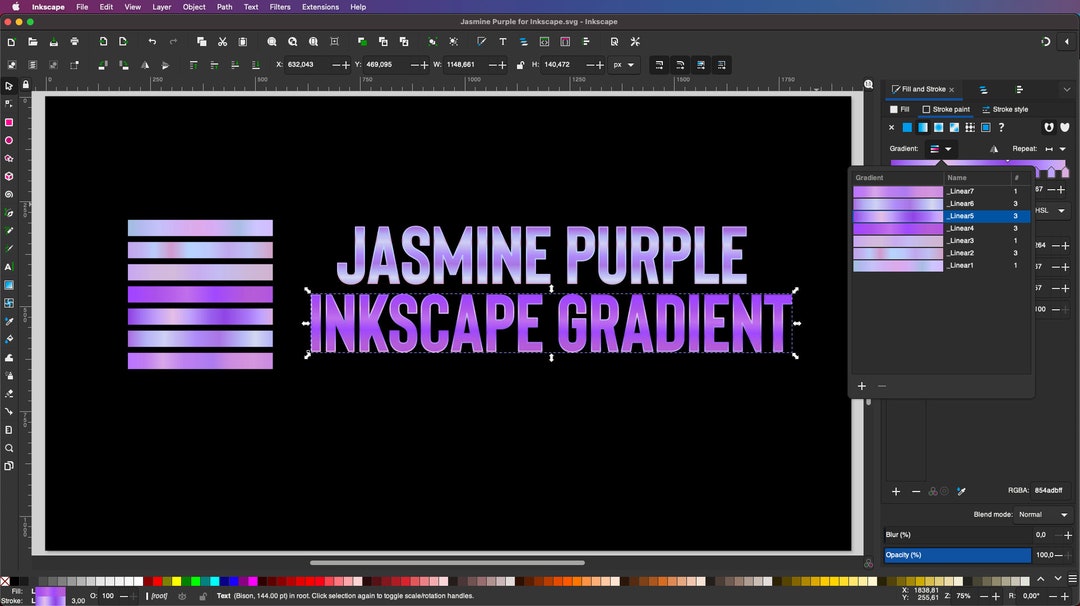Open the Filters menu
Image resolution: width=1080 pixels, height=606 pixels.
point(279,7)
